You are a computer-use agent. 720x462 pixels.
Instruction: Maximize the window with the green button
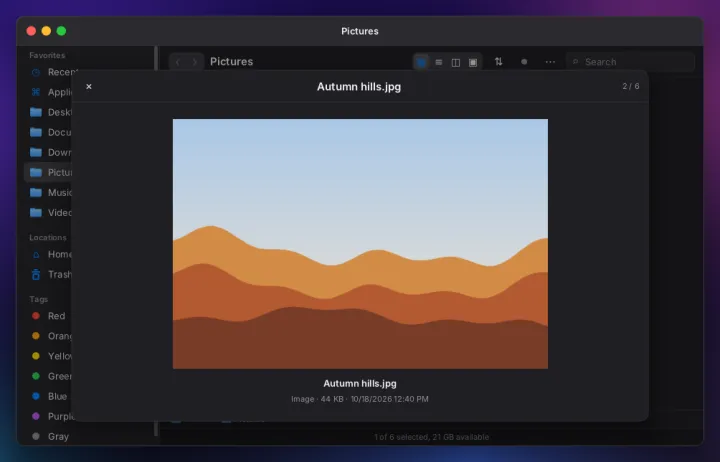click(x=61, y=31)
